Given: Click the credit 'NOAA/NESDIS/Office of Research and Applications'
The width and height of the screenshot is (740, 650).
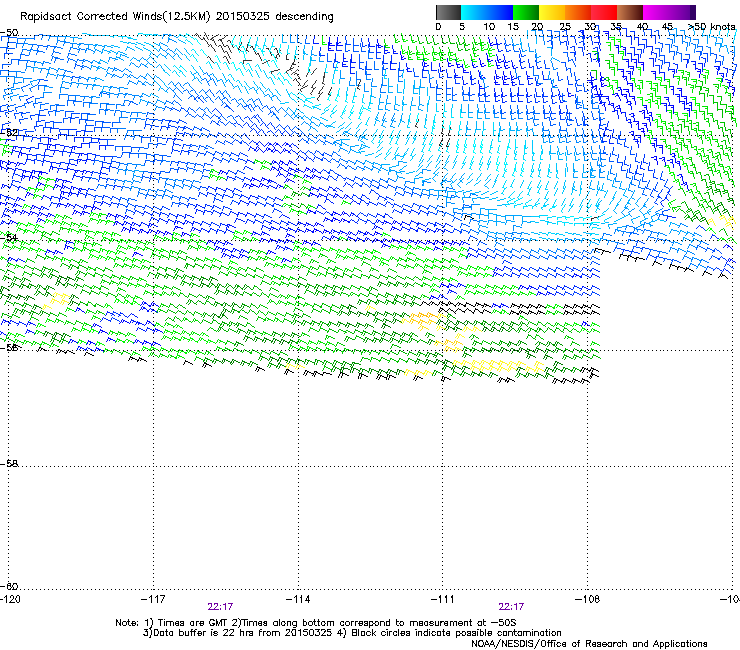Looking at the screenshot, I should click(589, 643).
